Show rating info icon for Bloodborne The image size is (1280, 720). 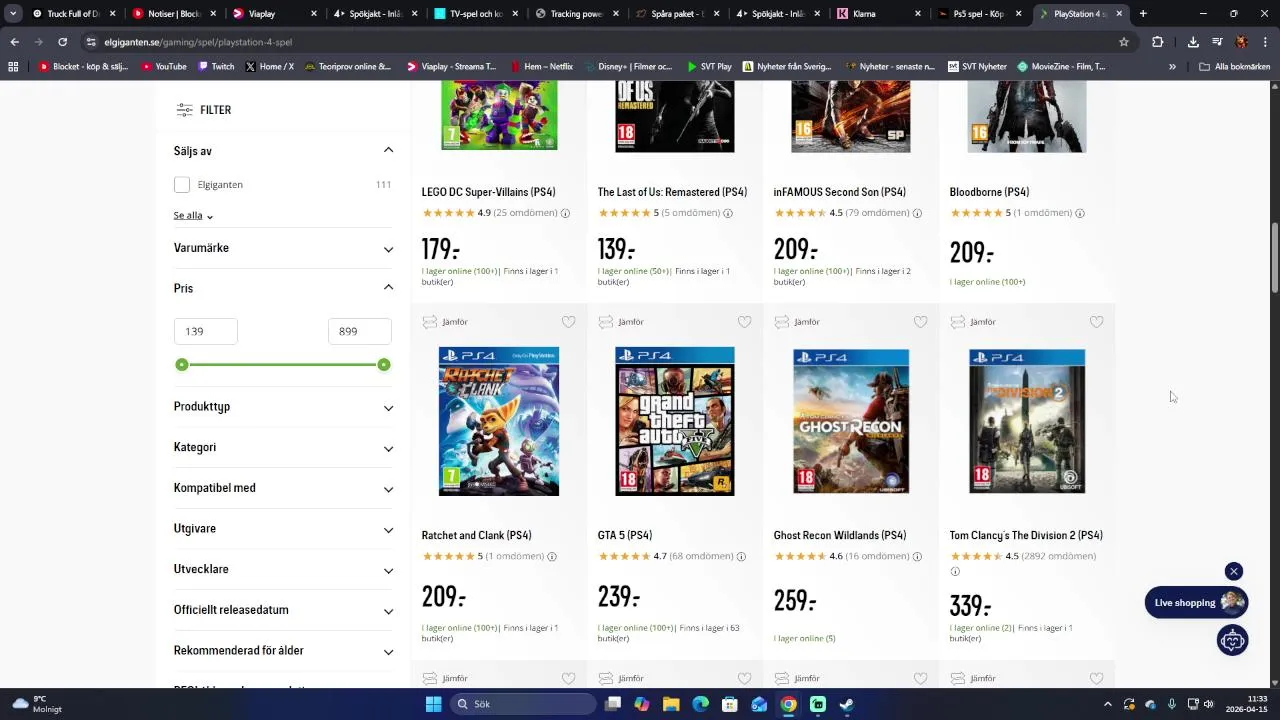(x=1079, y=213)
